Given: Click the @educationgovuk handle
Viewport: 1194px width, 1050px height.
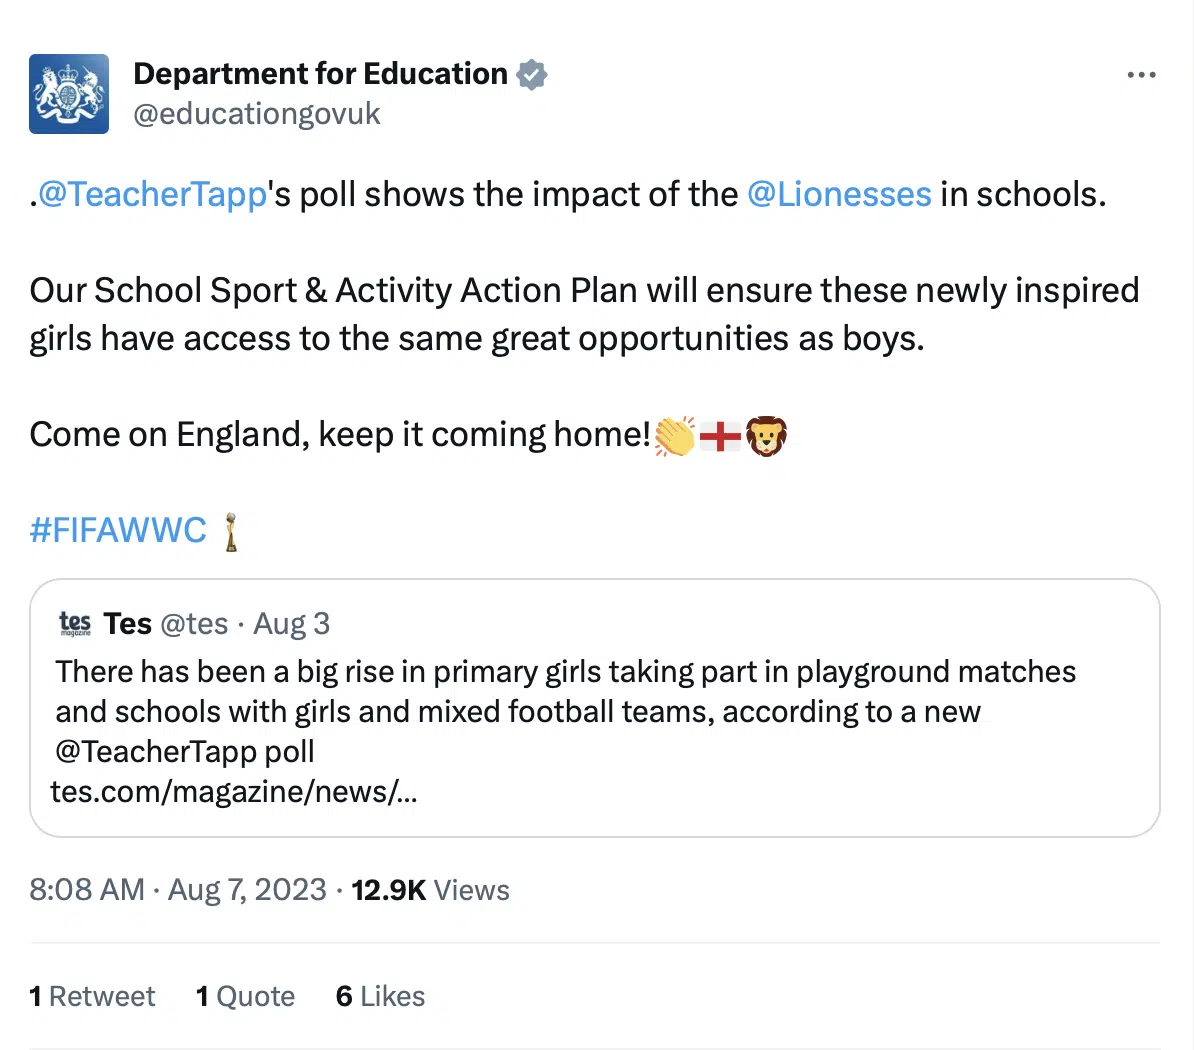Looking at the screenshot, I should (x=257, y=113).
